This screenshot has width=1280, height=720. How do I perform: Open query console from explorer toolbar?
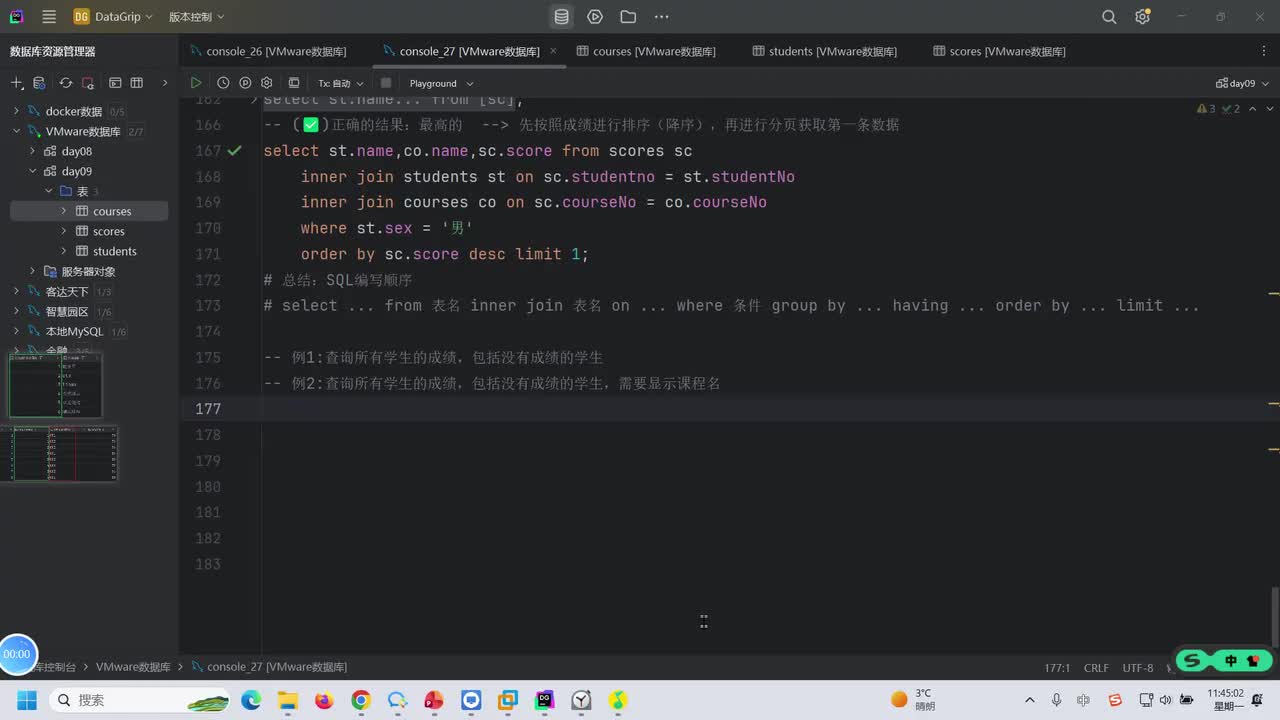[115, 83]
